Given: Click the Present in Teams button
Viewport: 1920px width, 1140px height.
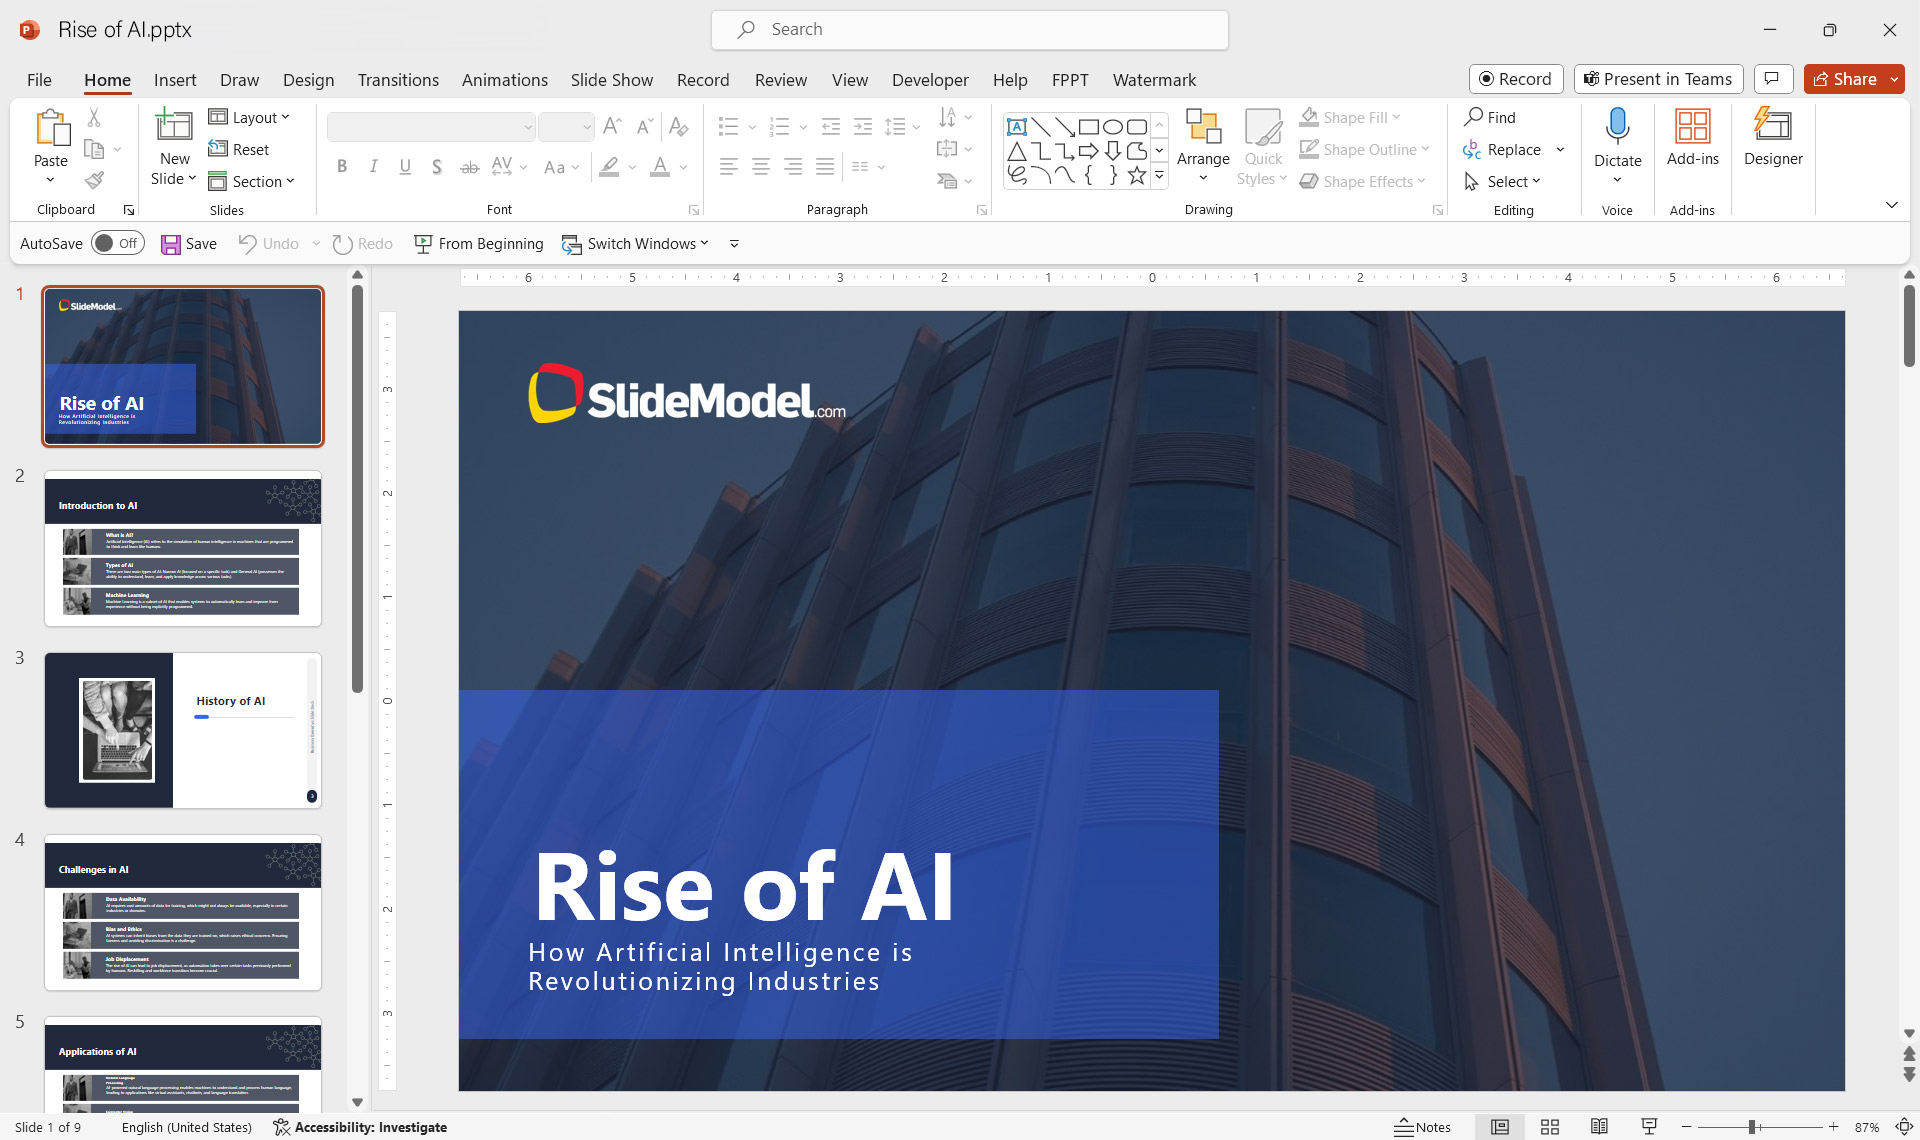Looking at the screenshot, I should point(1657,79).
